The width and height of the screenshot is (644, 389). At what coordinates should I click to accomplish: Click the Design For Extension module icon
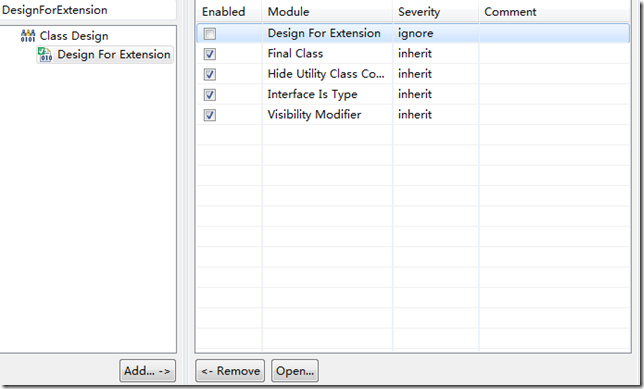tap(45, 54)
